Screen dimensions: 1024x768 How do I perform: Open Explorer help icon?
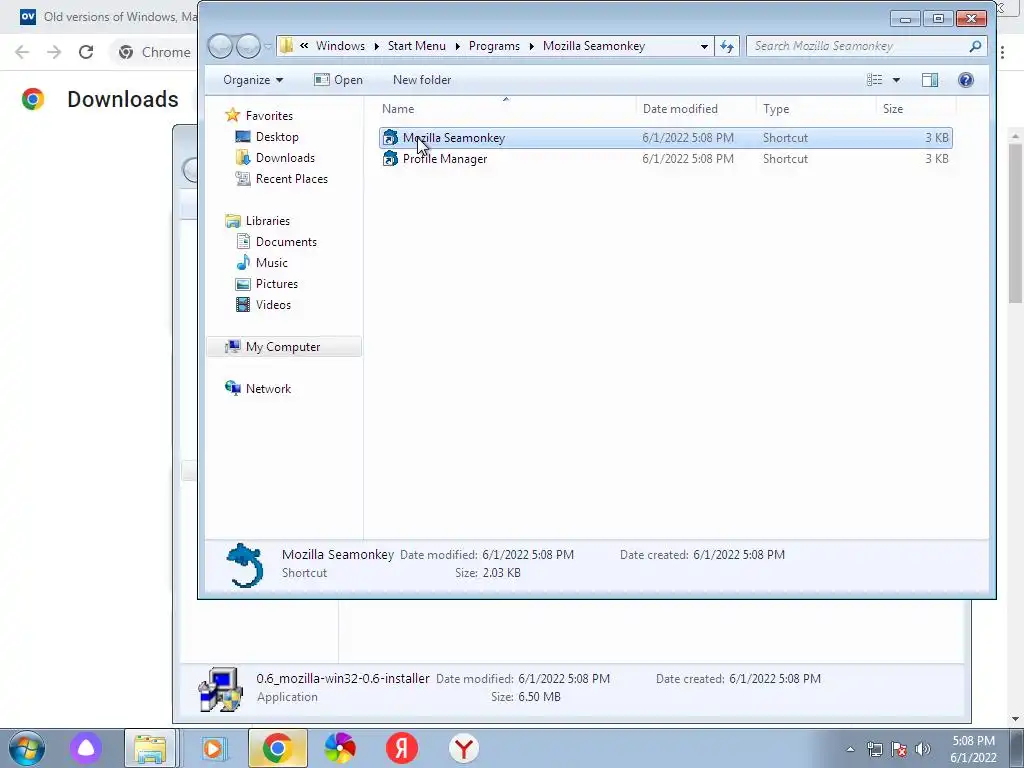966,80
